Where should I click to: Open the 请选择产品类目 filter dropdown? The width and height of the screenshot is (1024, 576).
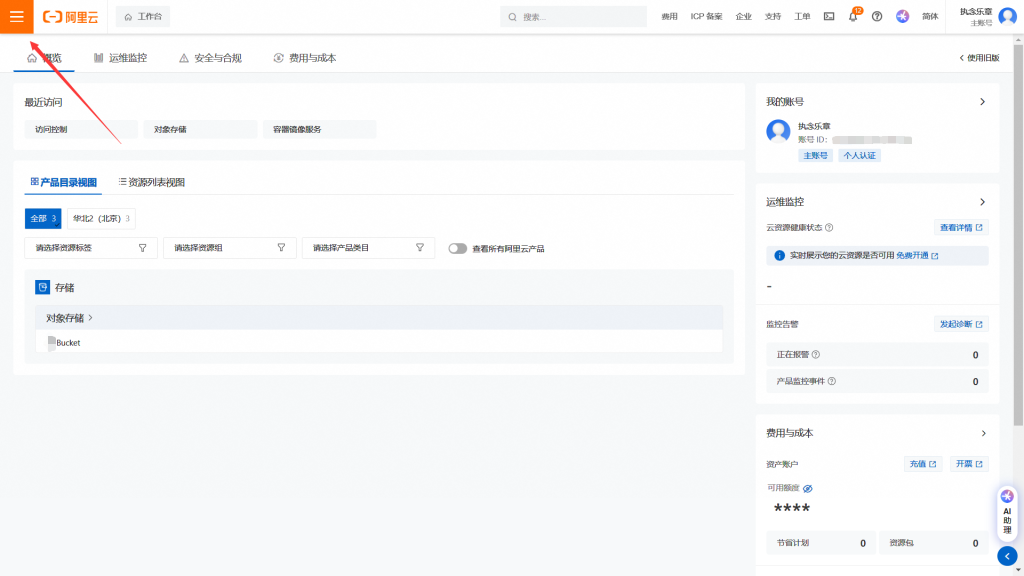(x=368, y=248)
